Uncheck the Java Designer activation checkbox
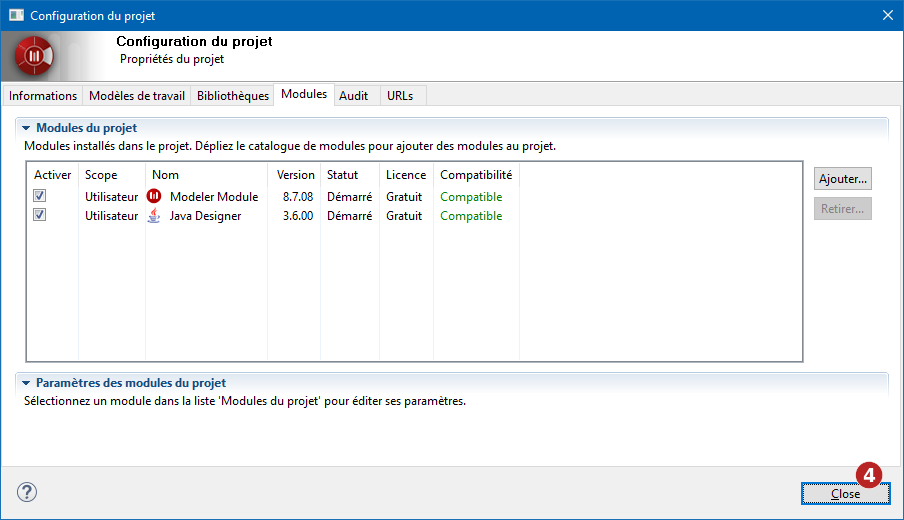This screenshot has height=520, width=904. [39, 215]
